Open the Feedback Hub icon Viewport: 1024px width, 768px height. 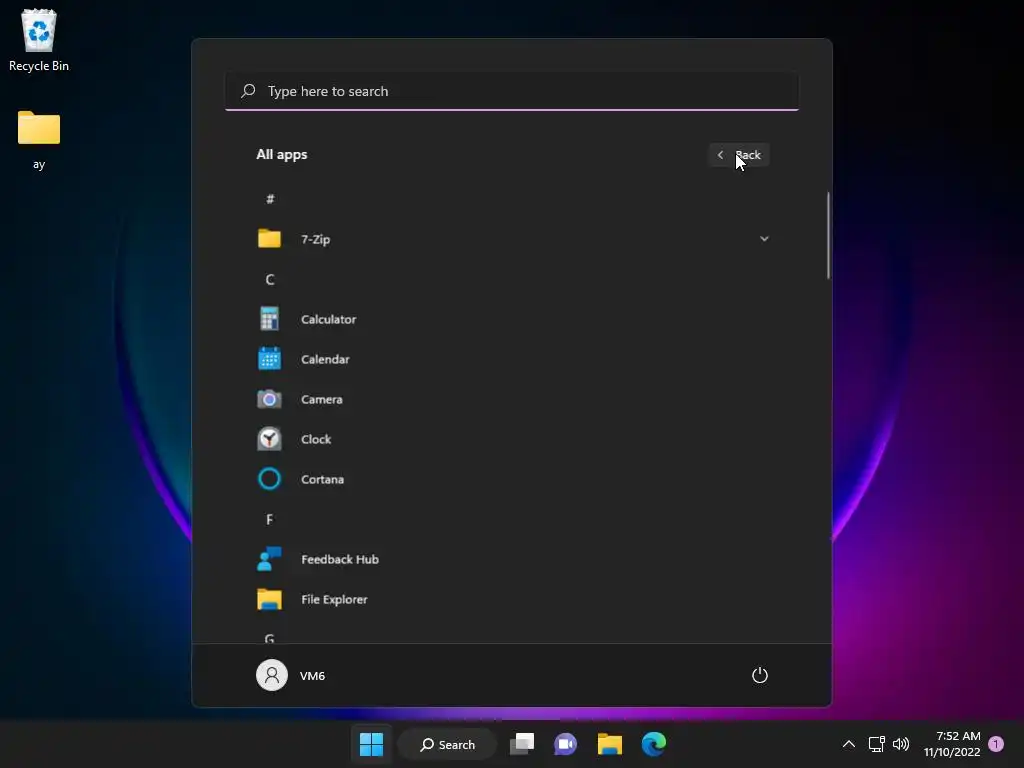click(x=269, y=559)
